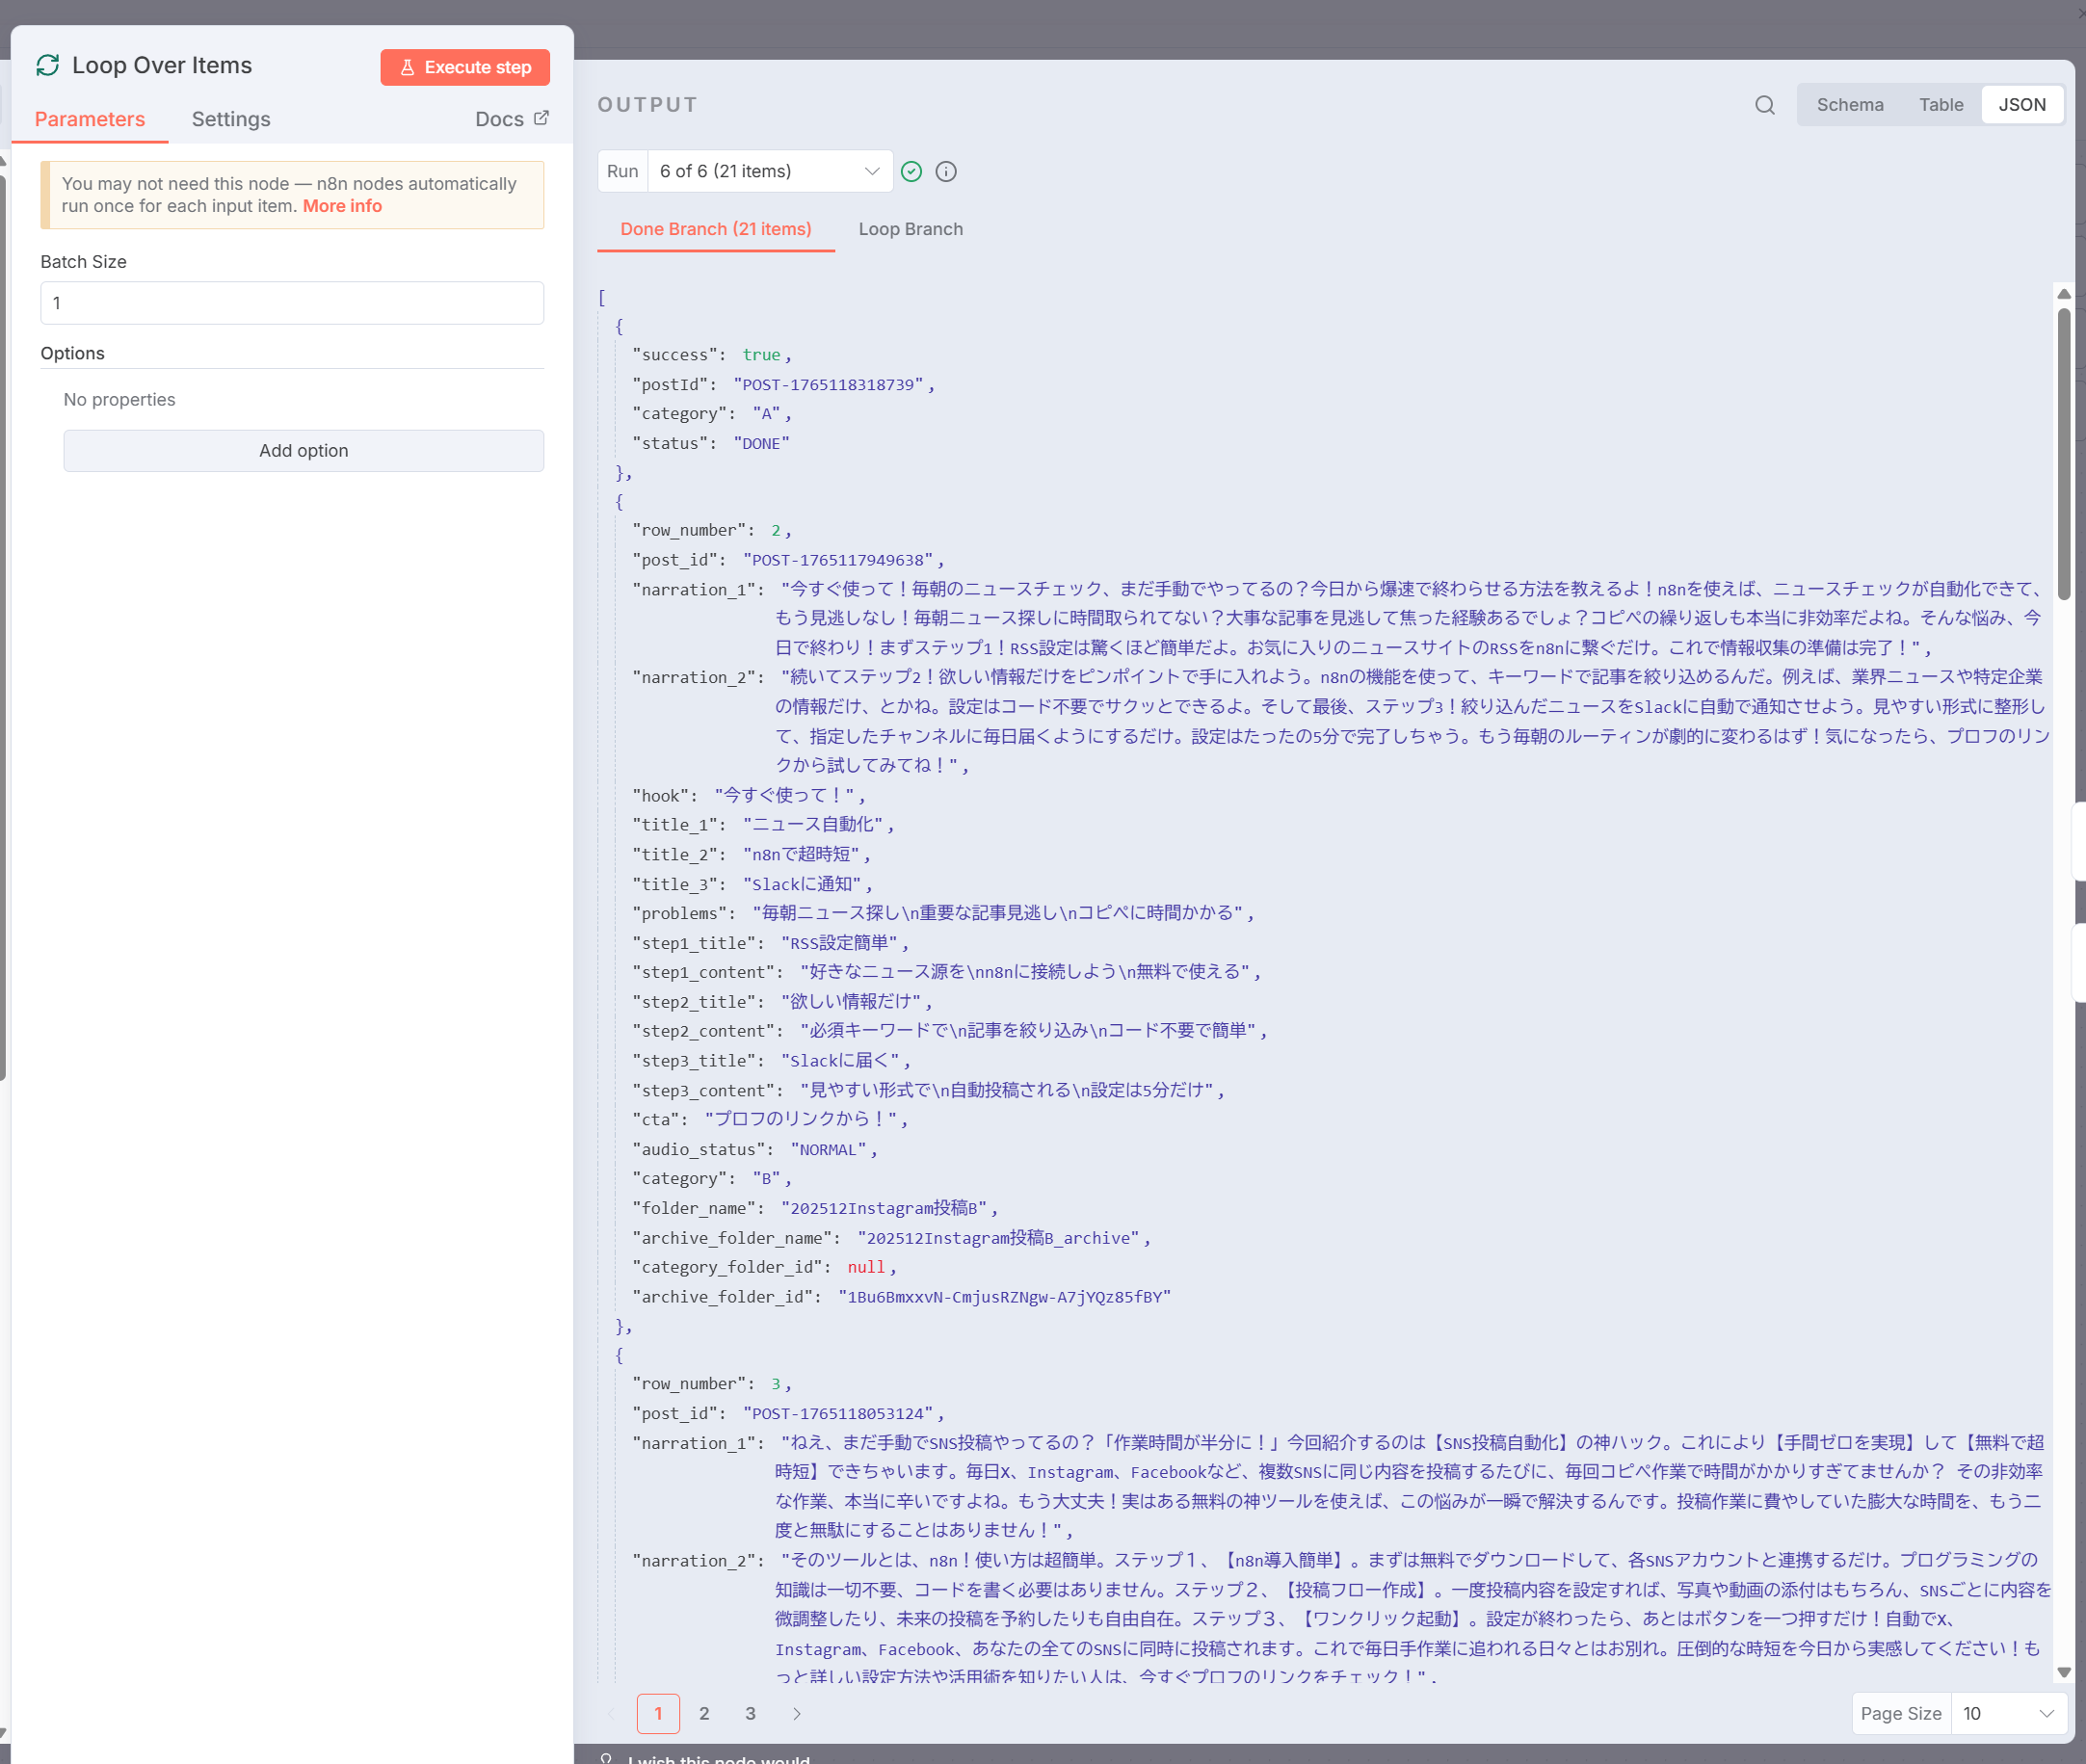Image resolution: width=2086 pixels, height=1764 pixels.
Task: Select the JSON output view
Action: (2021, 105)
